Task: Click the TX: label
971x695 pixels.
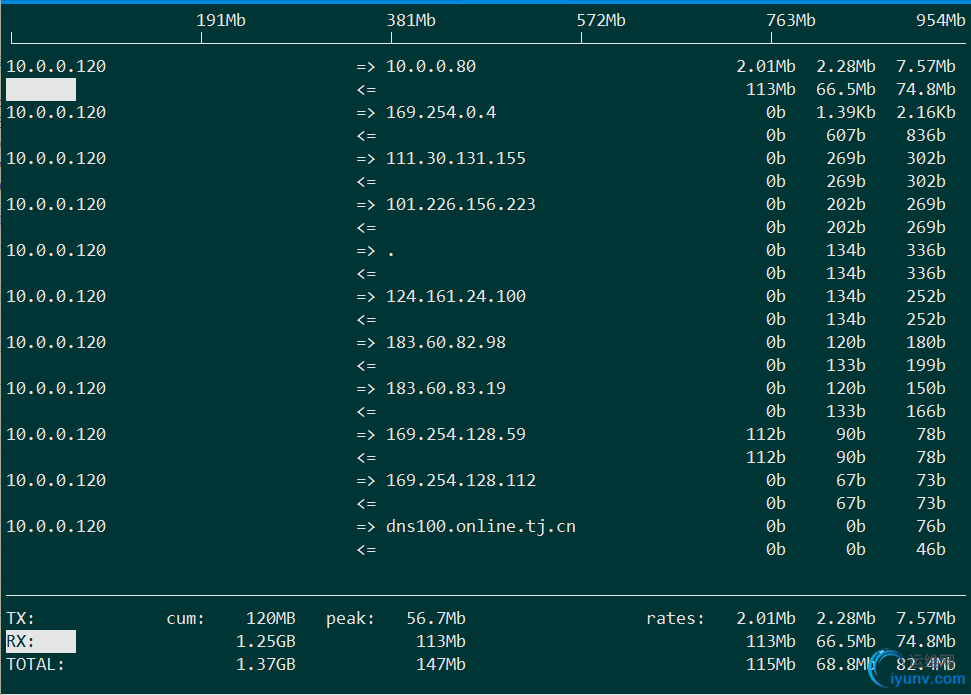Action: pos(21,618)
